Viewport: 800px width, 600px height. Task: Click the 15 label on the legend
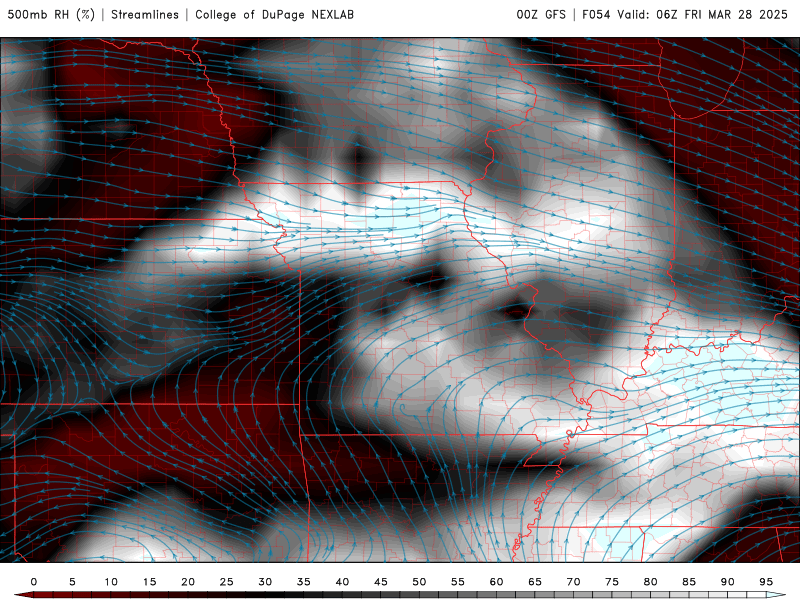click(x=149, y=582)
